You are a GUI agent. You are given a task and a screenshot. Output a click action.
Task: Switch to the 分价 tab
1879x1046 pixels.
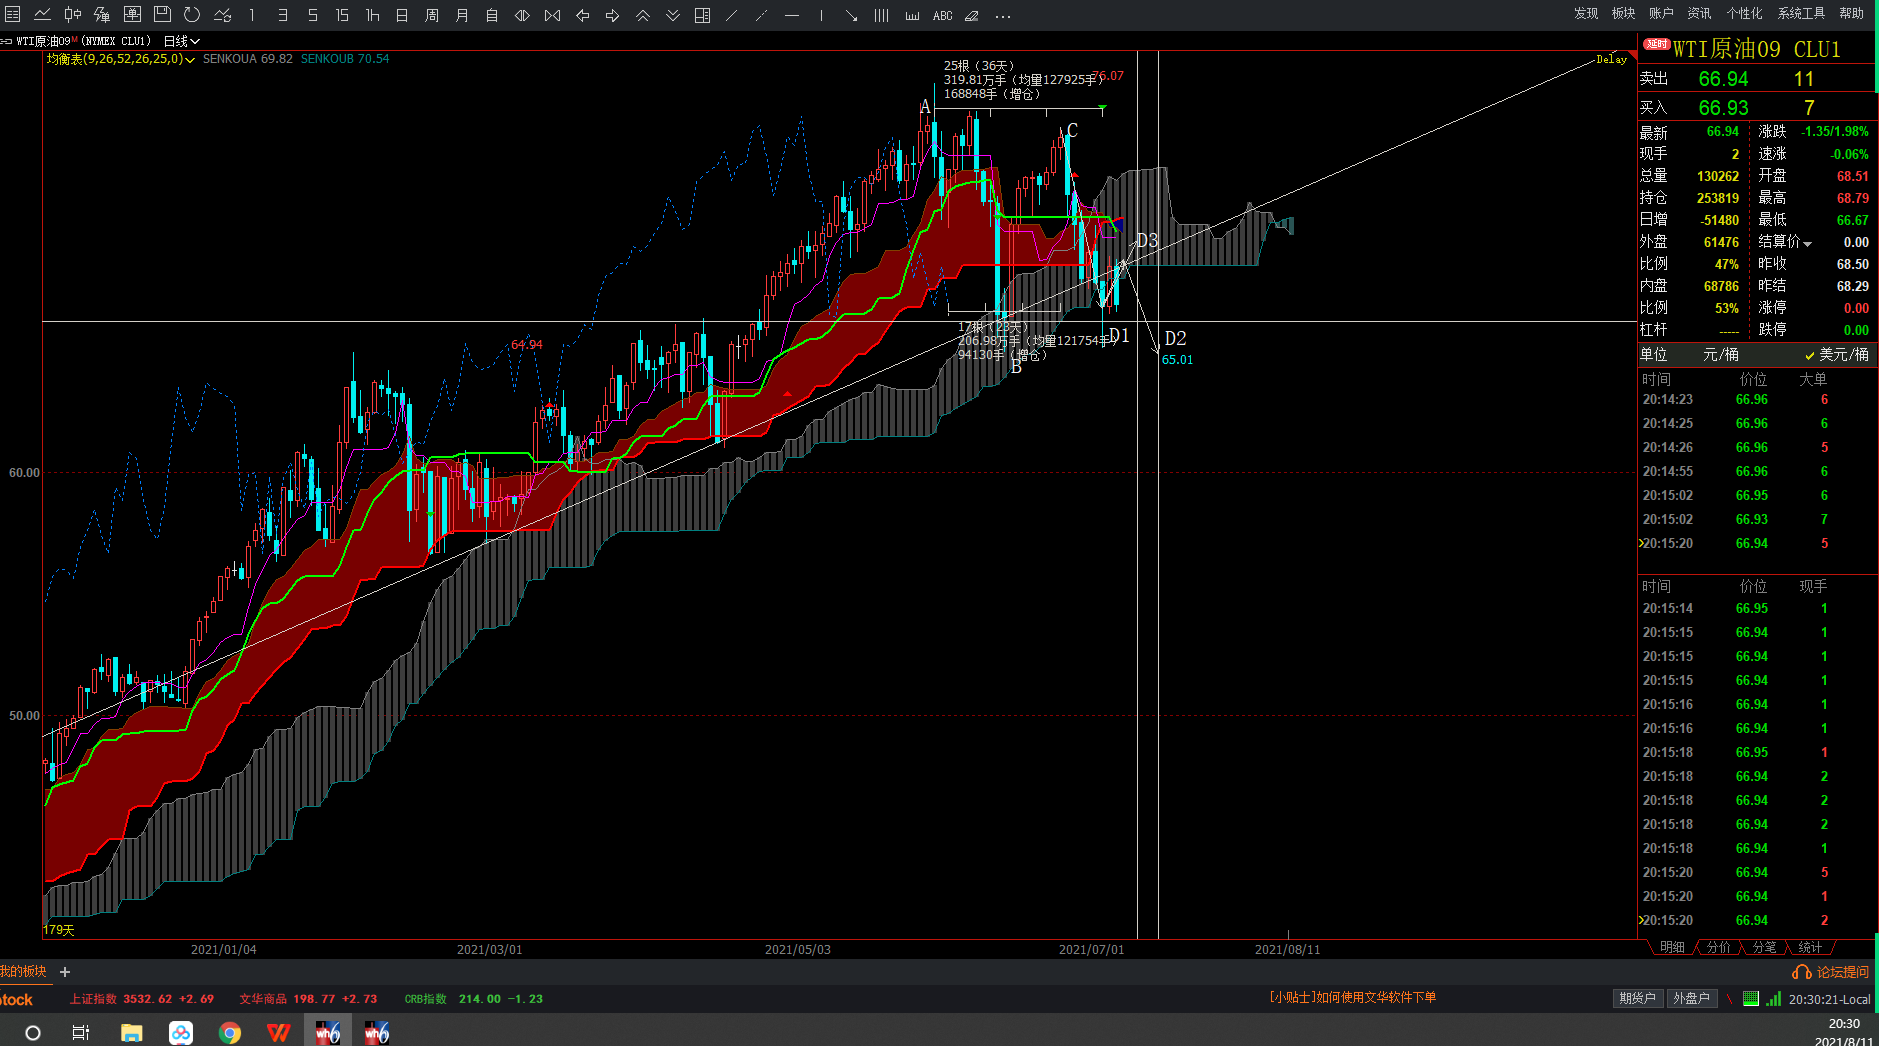[x=1718, y=947]
